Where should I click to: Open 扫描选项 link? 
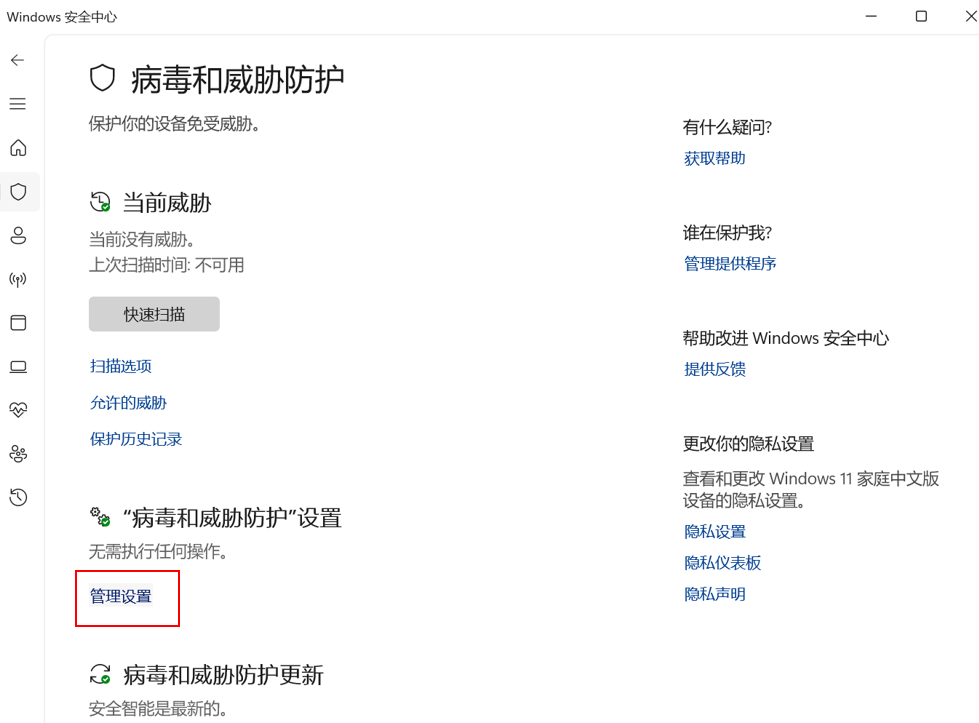pyautogui.click(x=121, y=366)
